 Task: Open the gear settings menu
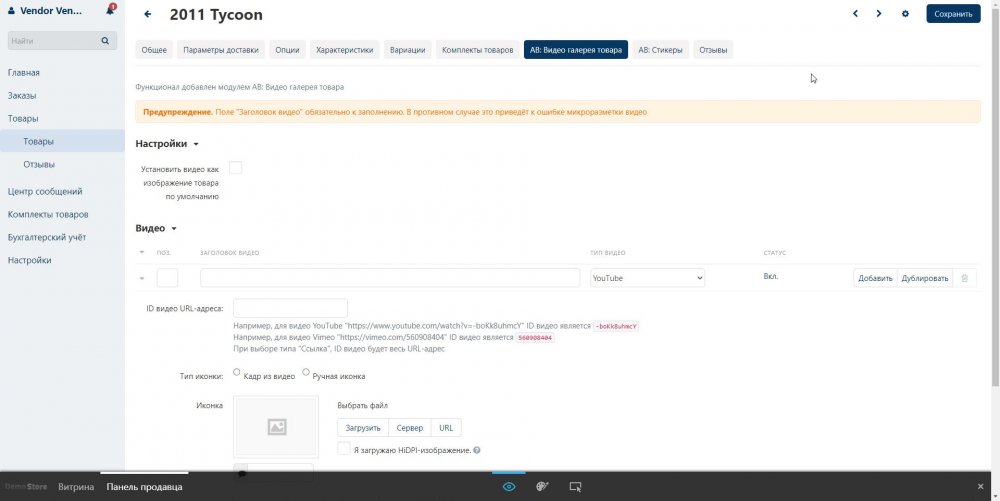(x=905, y=14)
